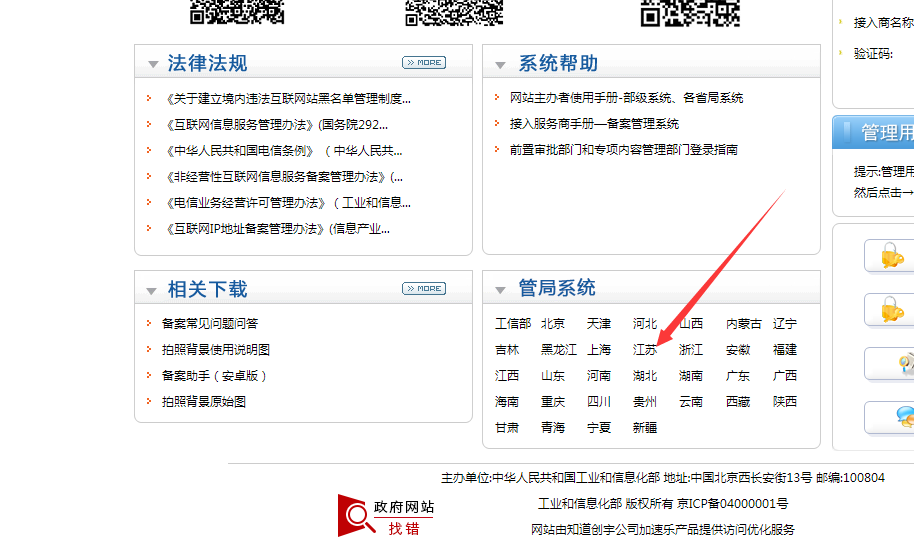Screen dimensions: 914x540
Task: Open 接入服务商手册—备案管理系统 help link
Action: click(x=594, y=124)
